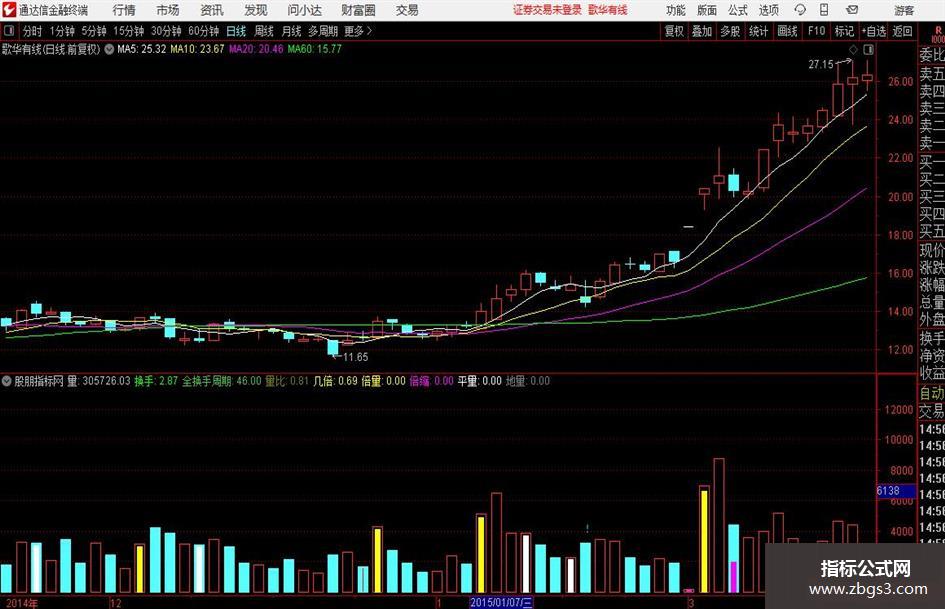This screenshot has height=609, width=945.
Task: Toggle the left panel icon beside 分时
Action: point(8,31)
